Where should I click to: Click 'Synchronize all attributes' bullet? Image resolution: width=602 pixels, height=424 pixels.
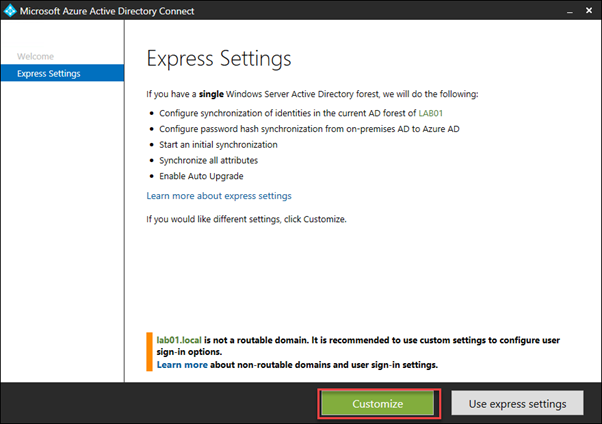208,160
